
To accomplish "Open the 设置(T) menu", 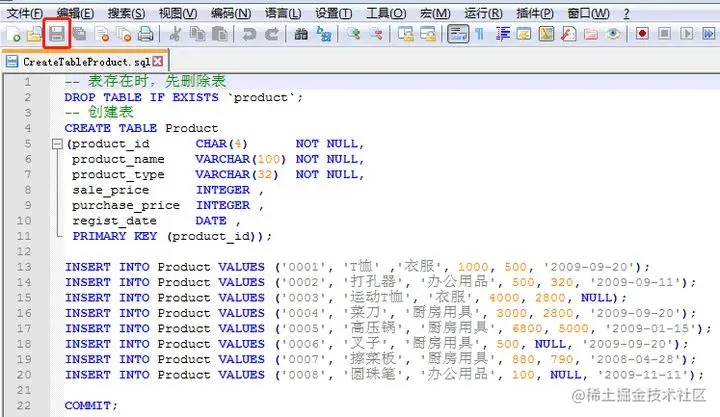I will (333, 13).
